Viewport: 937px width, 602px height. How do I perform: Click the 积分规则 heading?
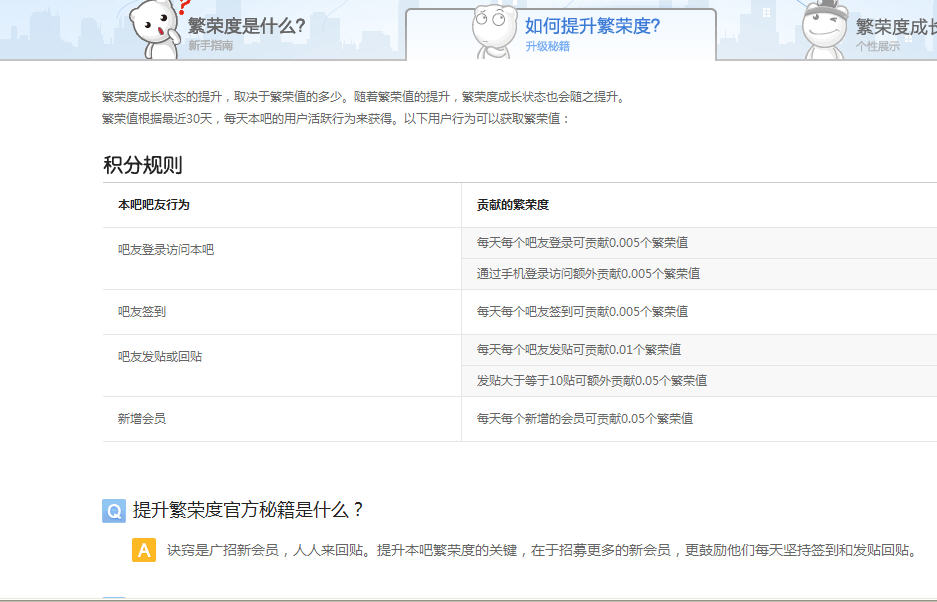[143, 164]
